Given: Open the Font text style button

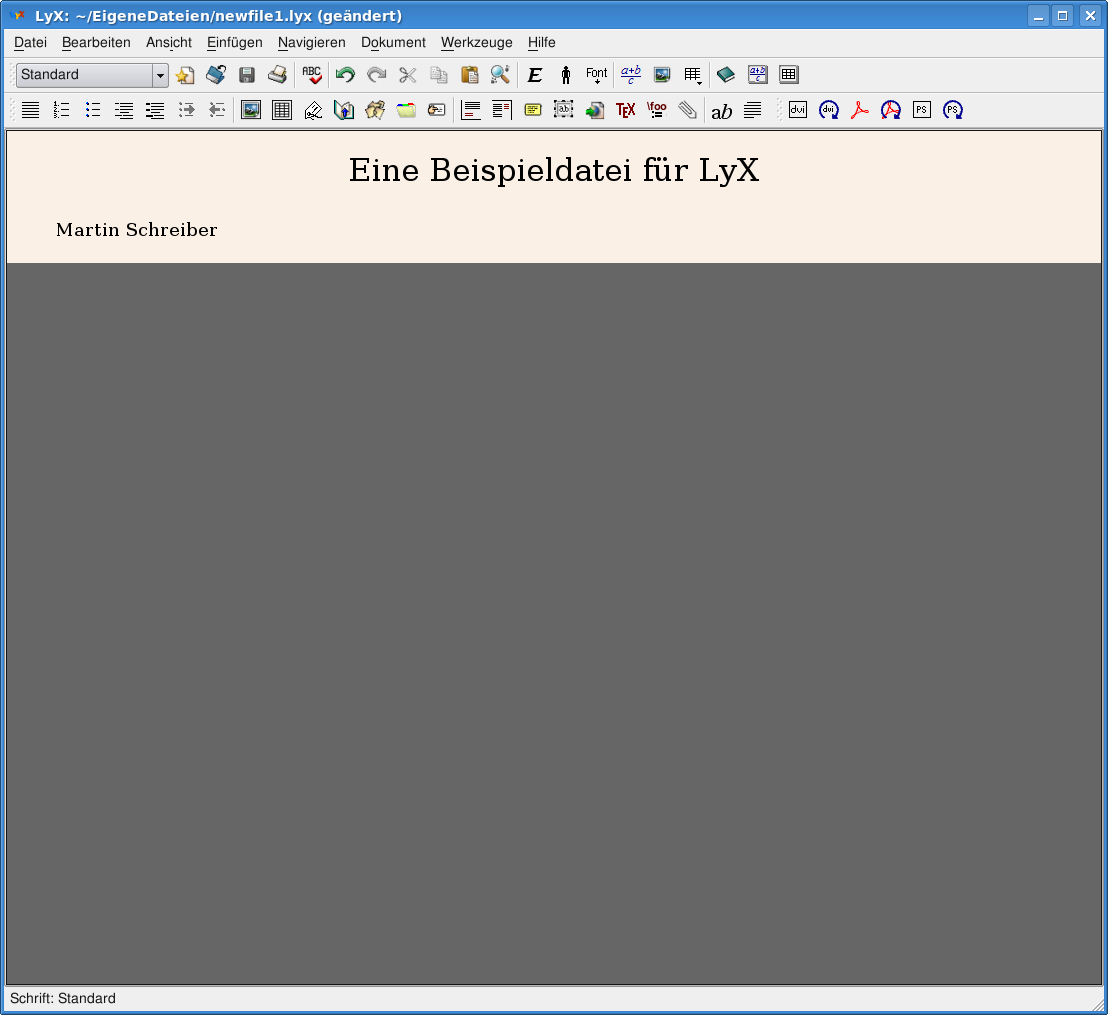Looking at the screenshot, I should click(x=596, y=75).
